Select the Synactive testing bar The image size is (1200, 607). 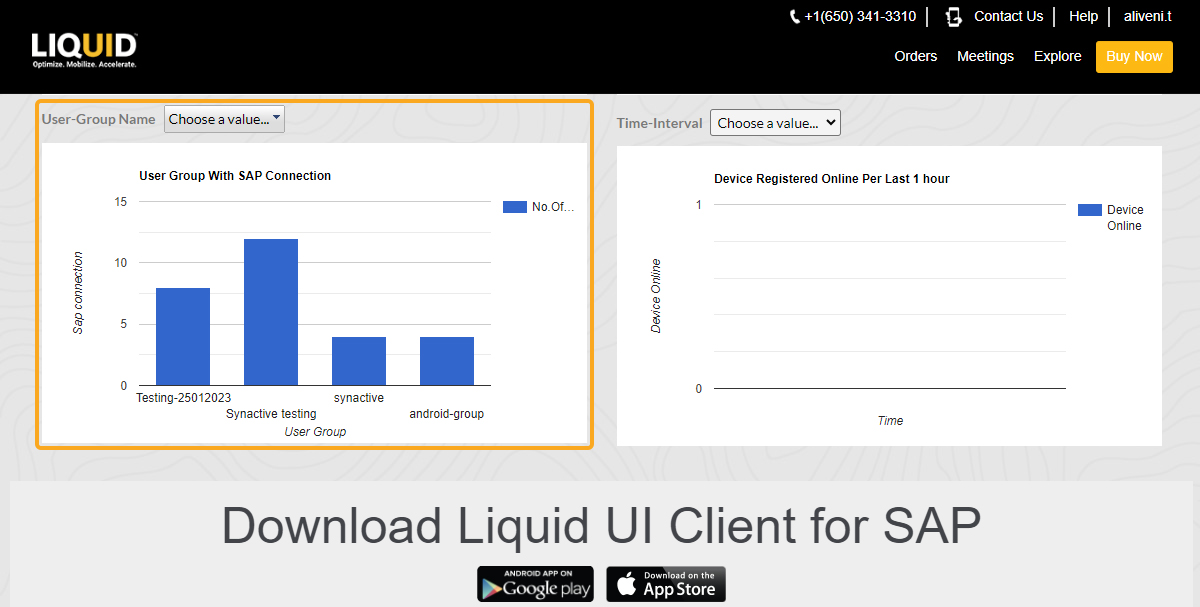[271, 313]
